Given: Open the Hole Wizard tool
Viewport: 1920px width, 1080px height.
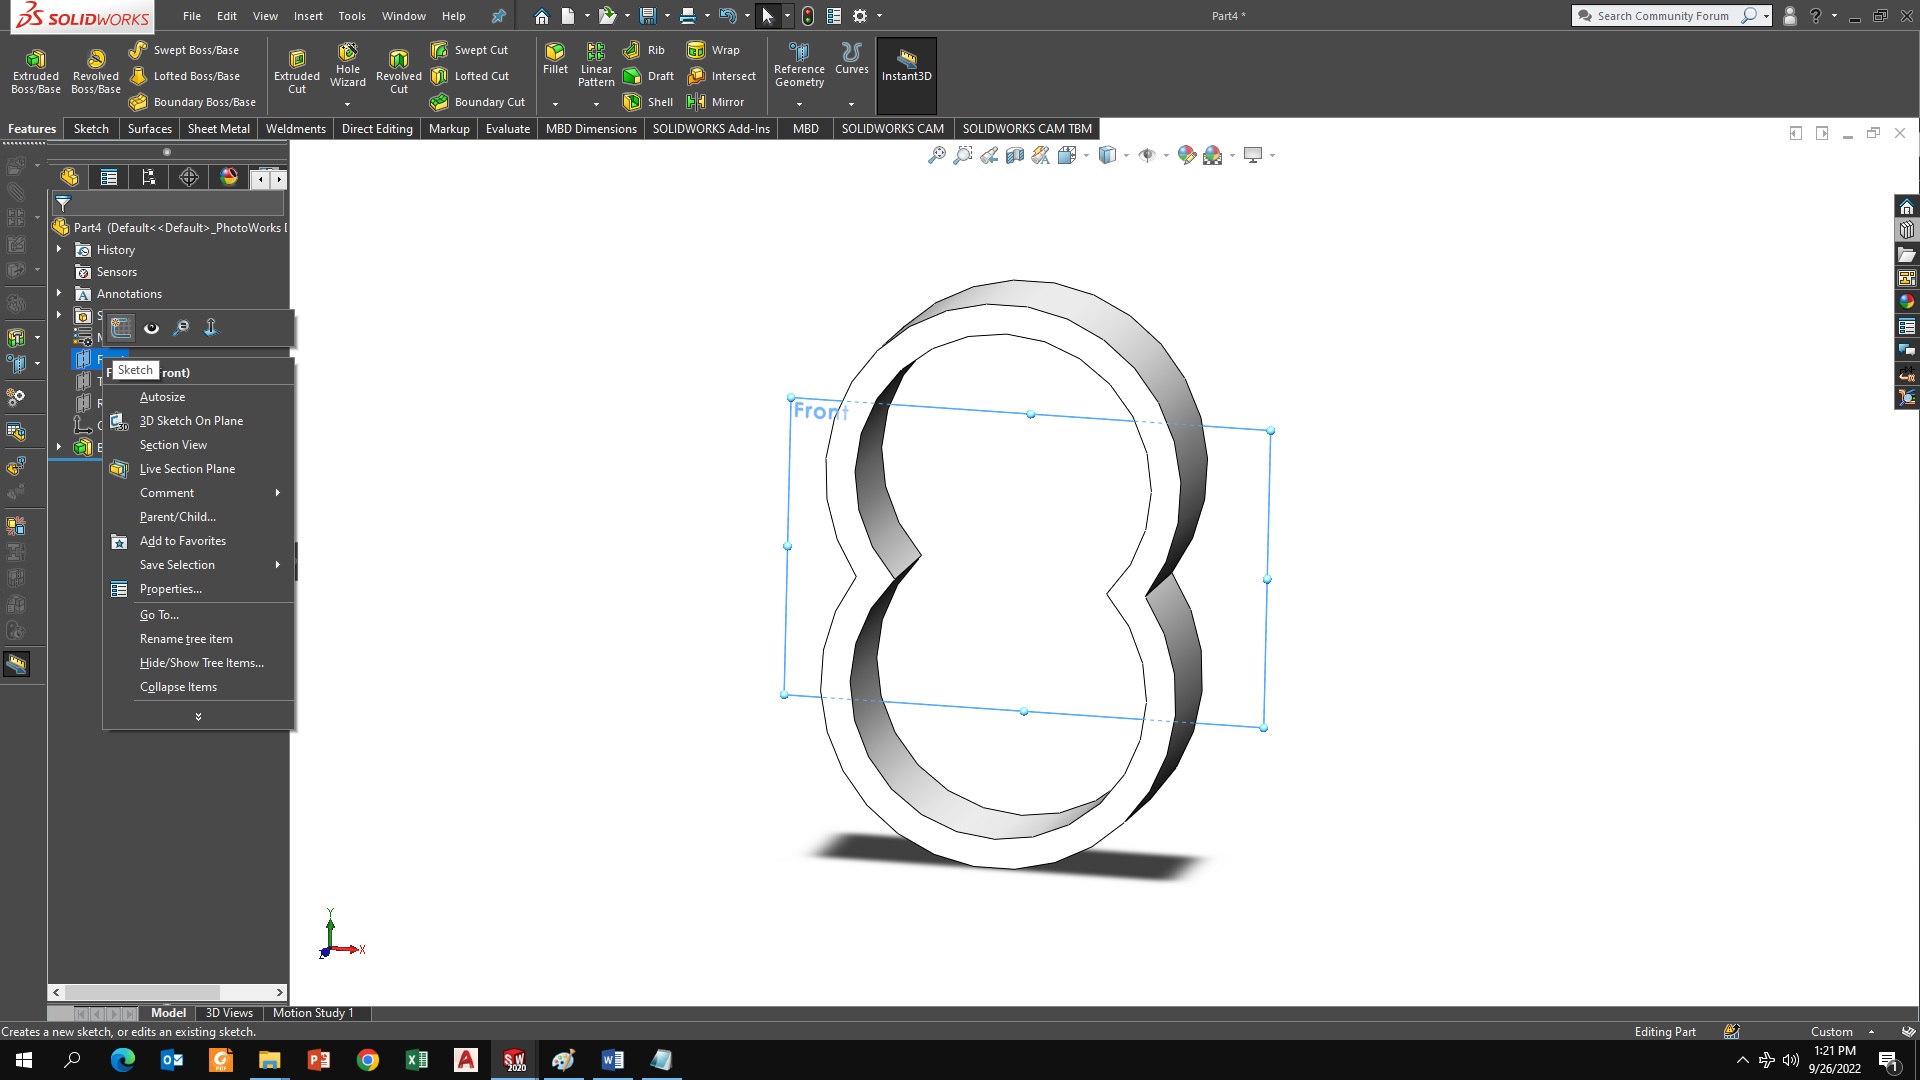Looking at the screenshot, I should 347,65.
